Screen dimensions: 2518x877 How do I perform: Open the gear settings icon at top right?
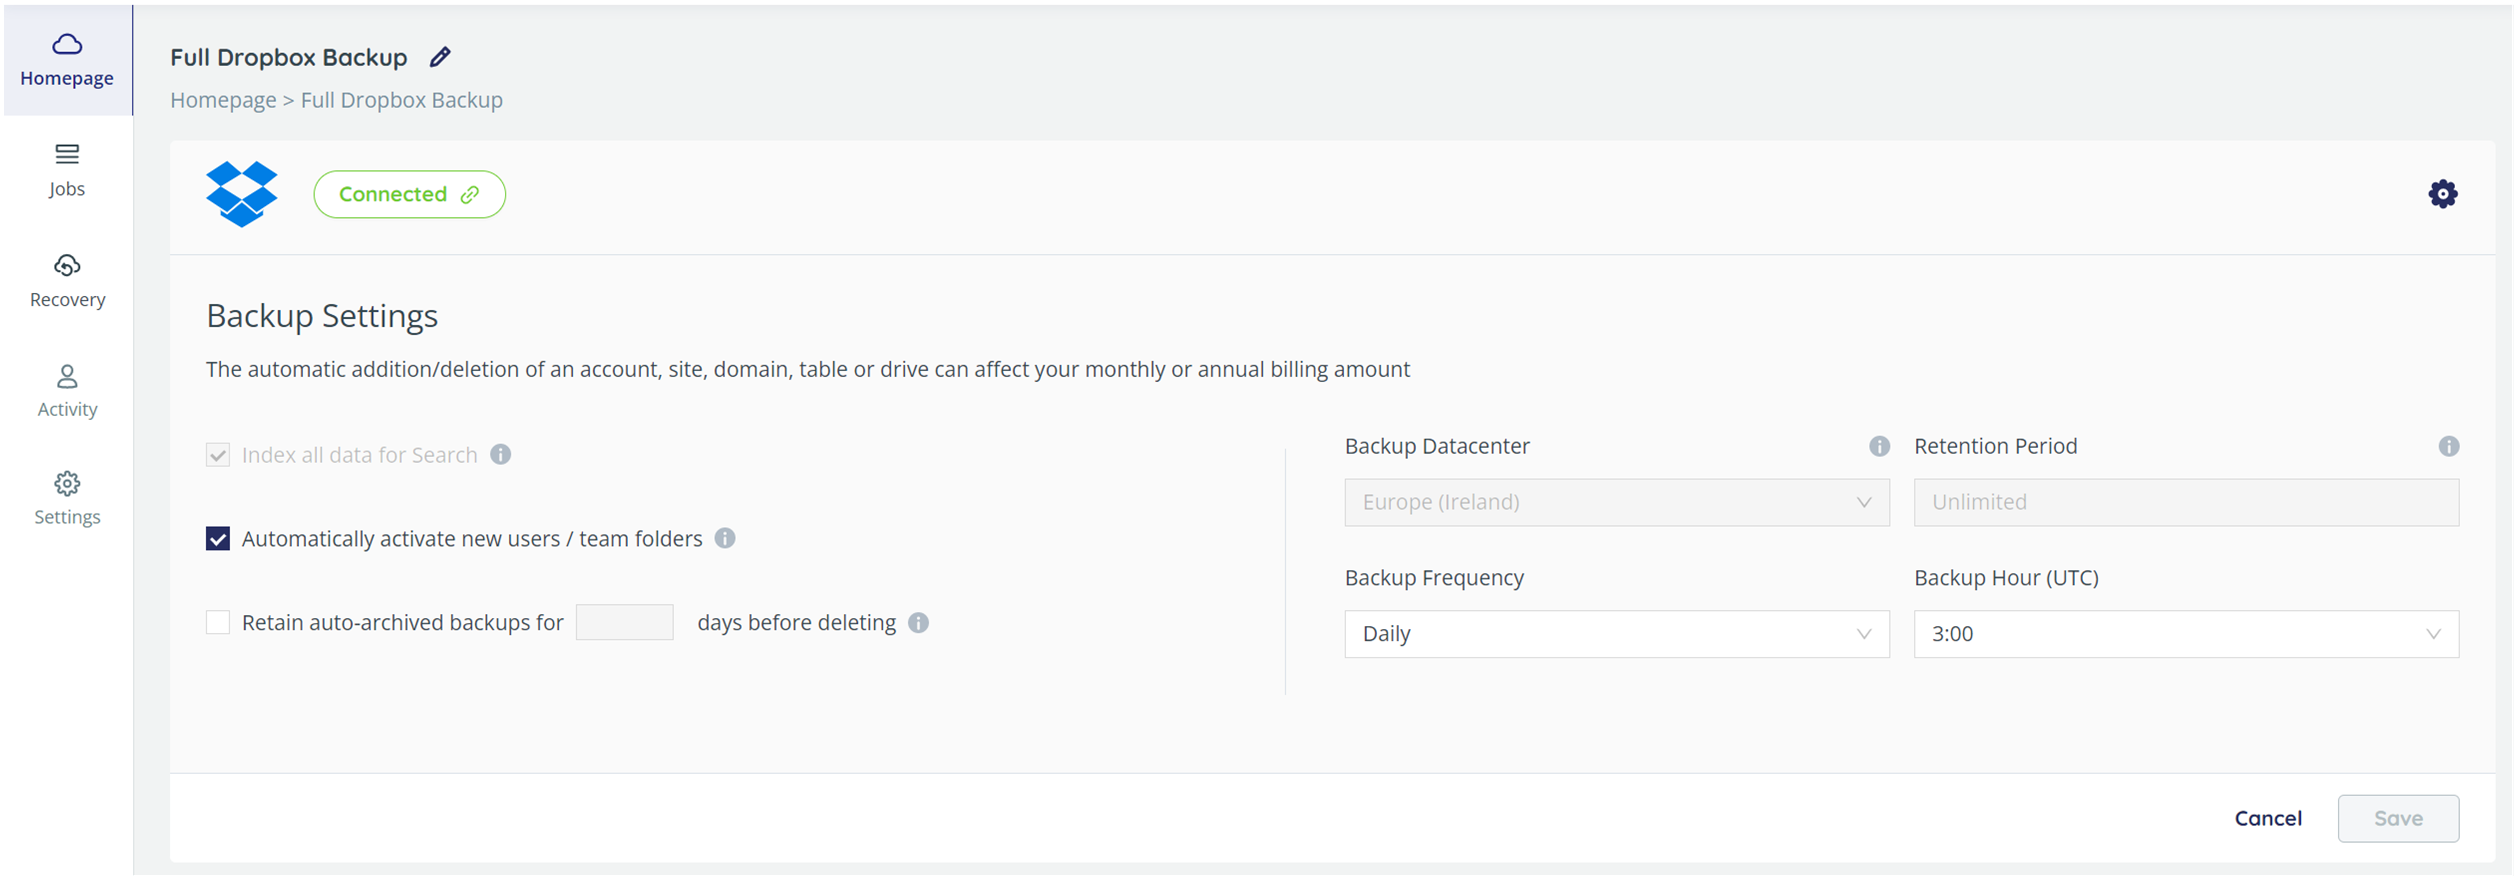(2443, 194)
